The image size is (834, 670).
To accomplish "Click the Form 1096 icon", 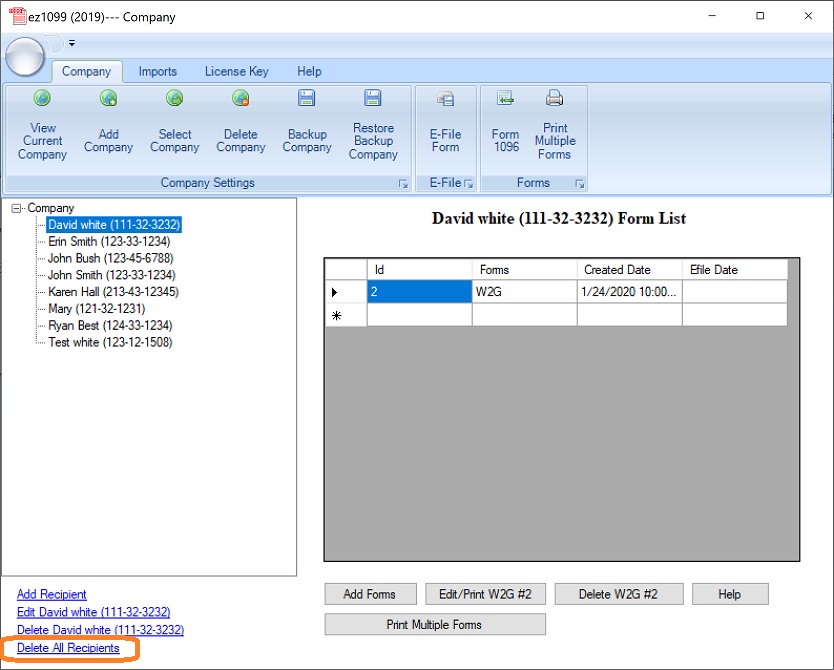I will pyautogui.click(x=506, y=99).
